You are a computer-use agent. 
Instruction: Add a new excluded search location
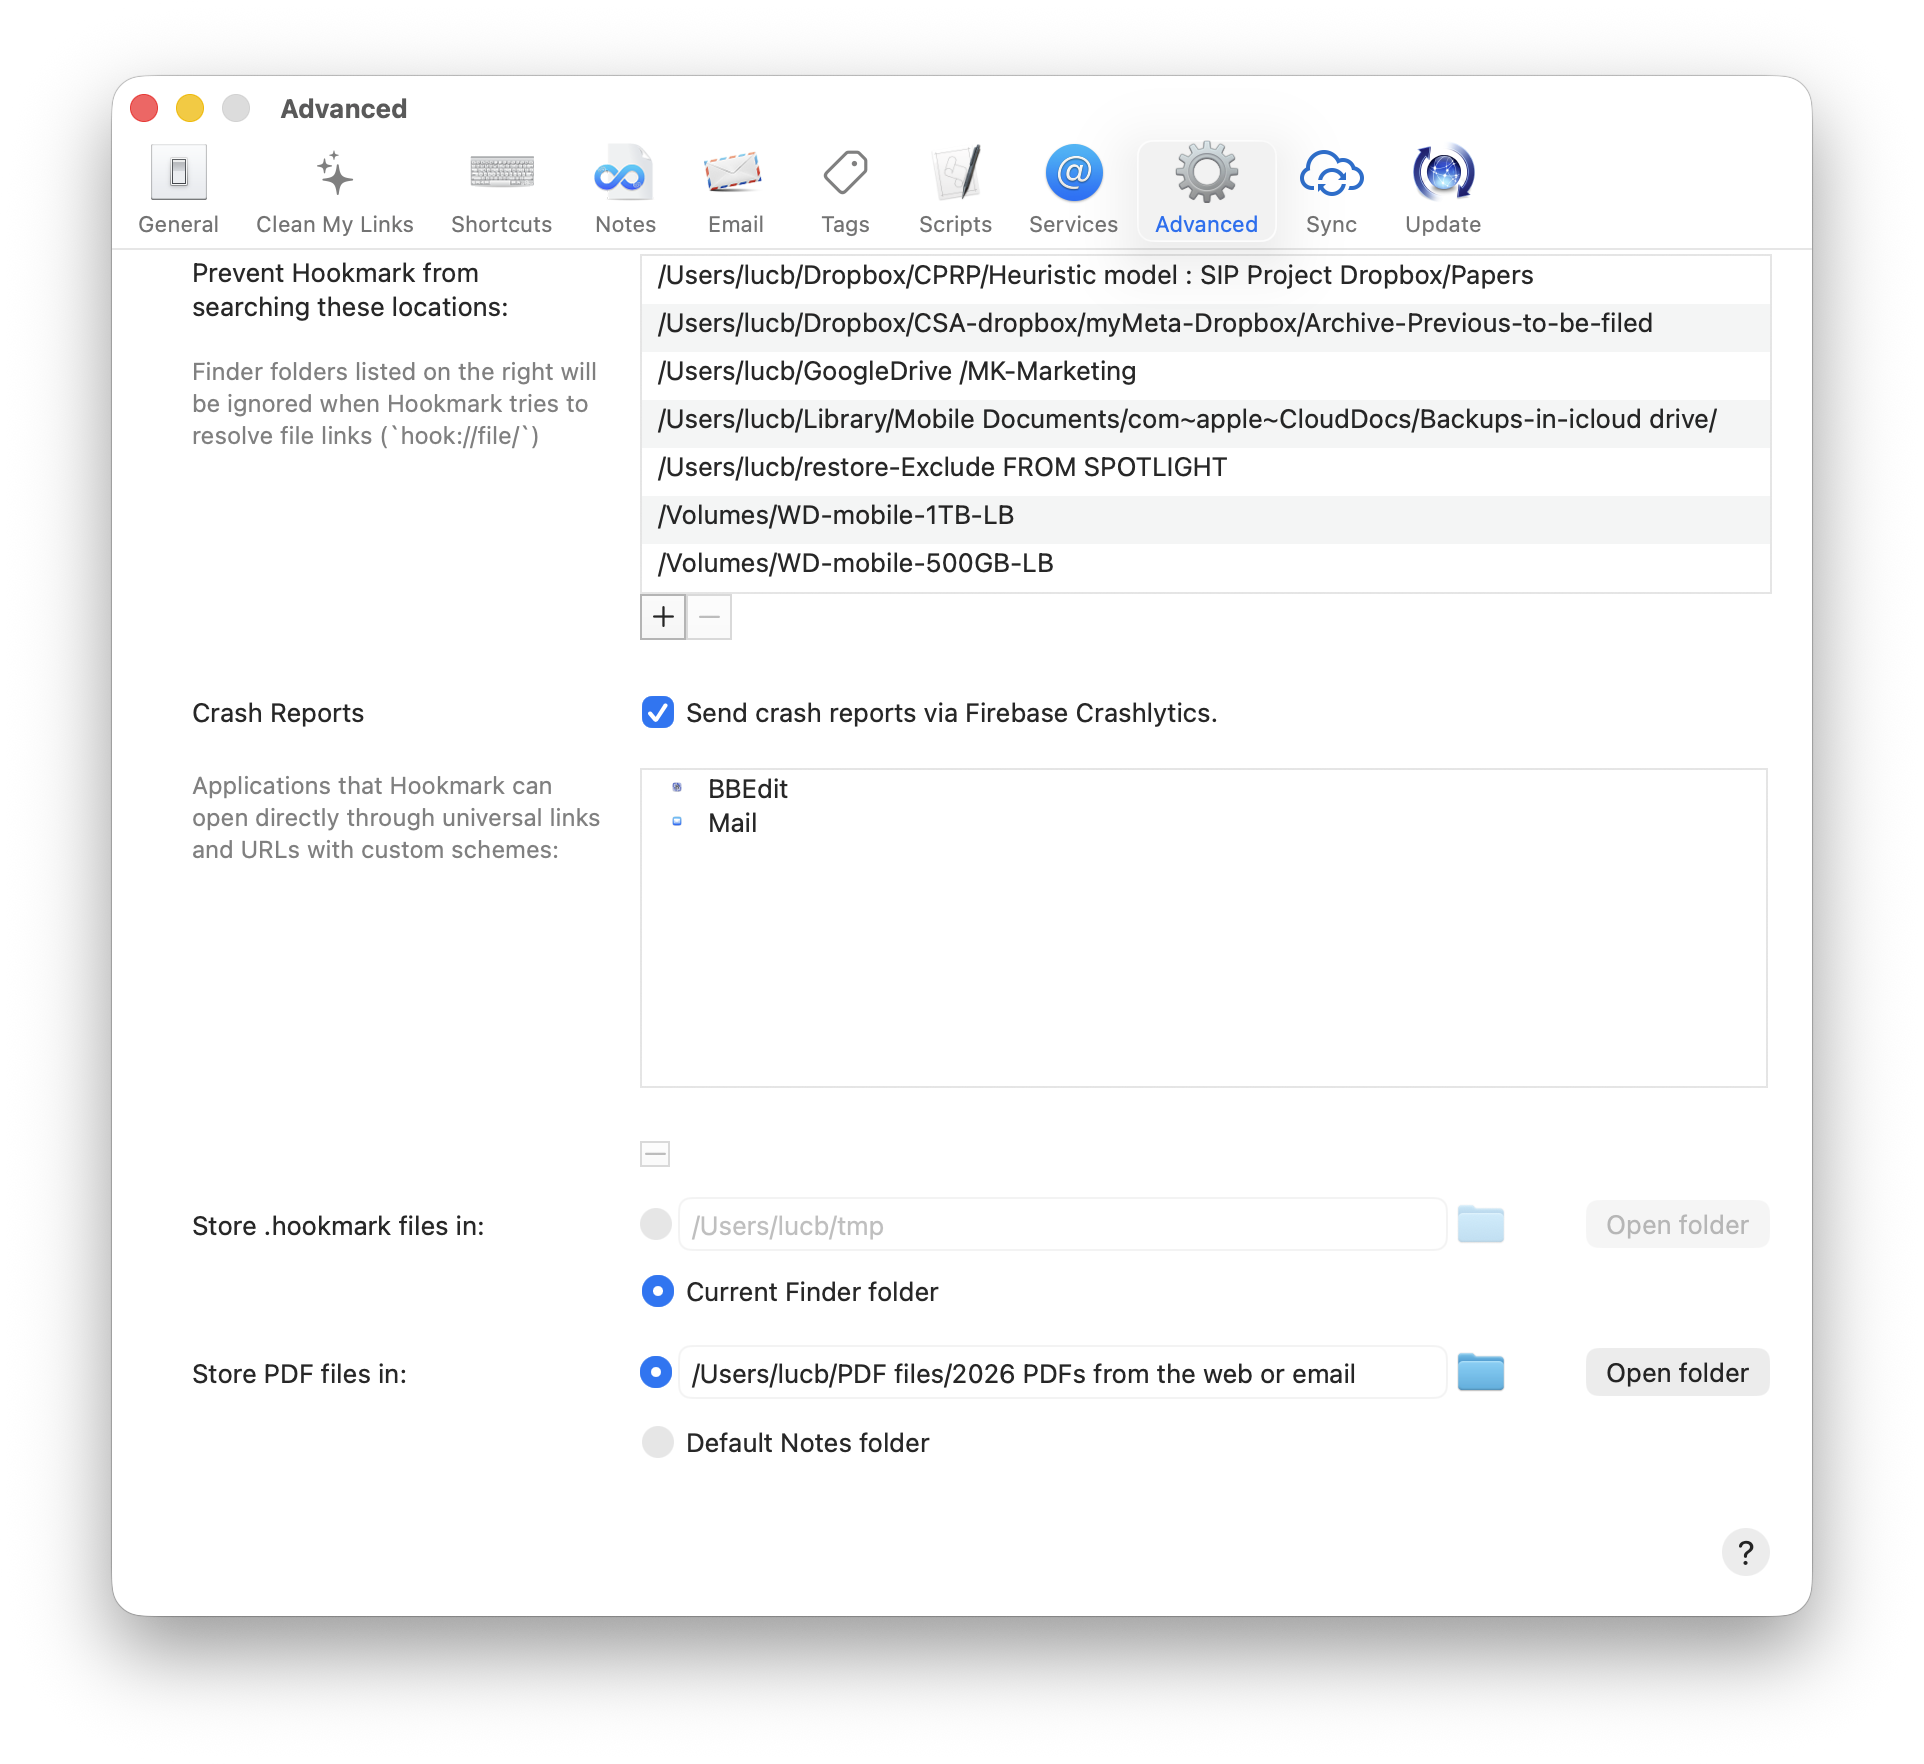(x=662, y=617)
